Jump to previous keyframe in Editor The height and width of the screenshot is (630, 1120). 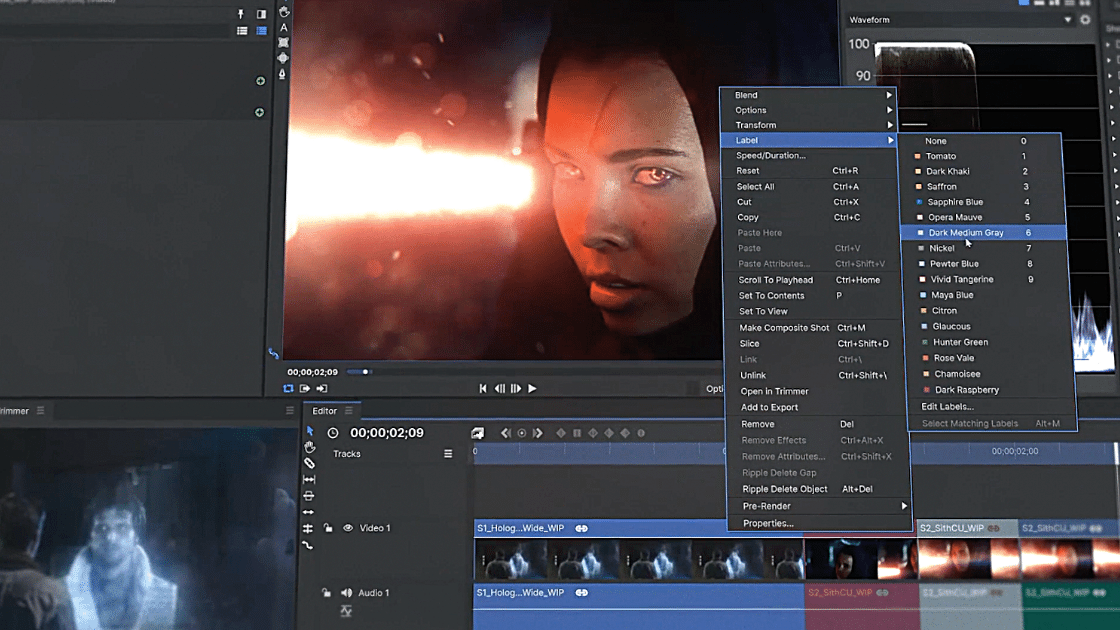506,433
